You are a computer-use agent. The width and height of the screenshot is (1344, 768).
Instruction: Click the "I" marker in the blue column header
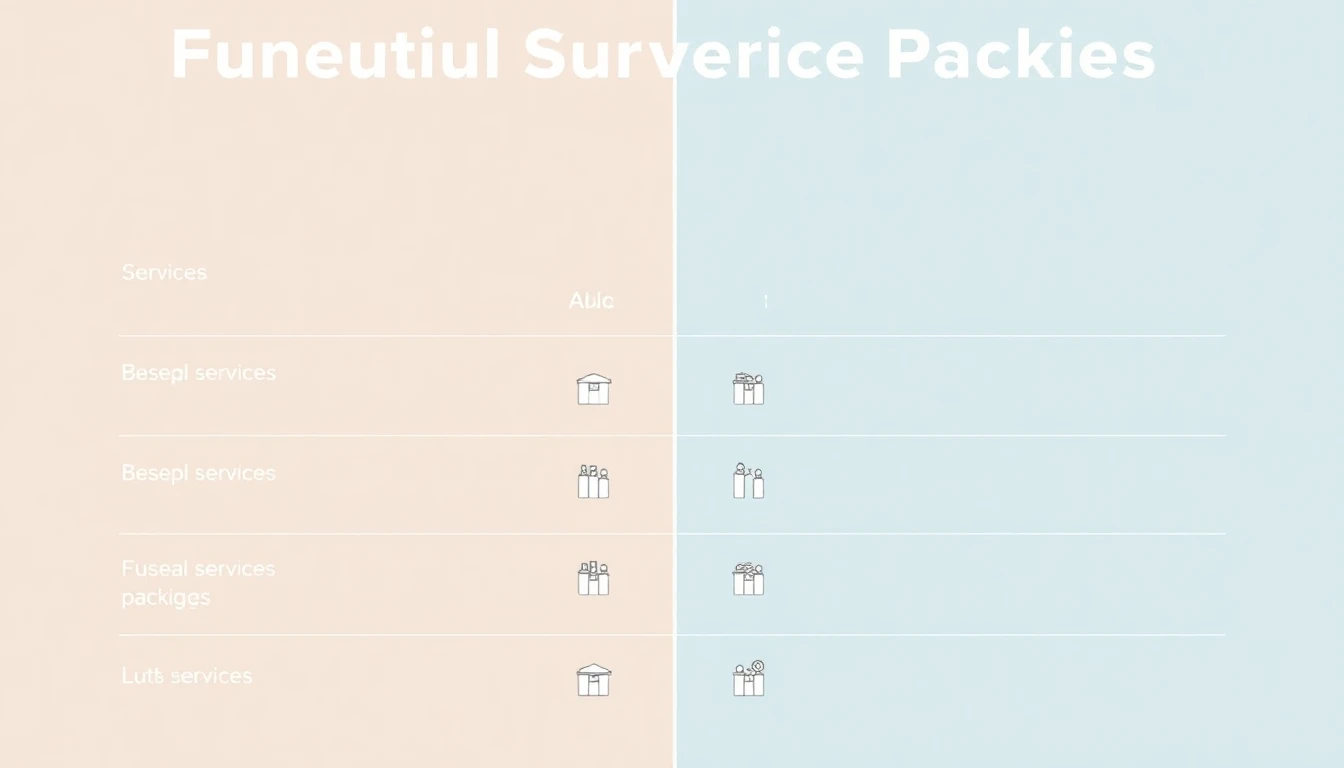pos(766,301)
